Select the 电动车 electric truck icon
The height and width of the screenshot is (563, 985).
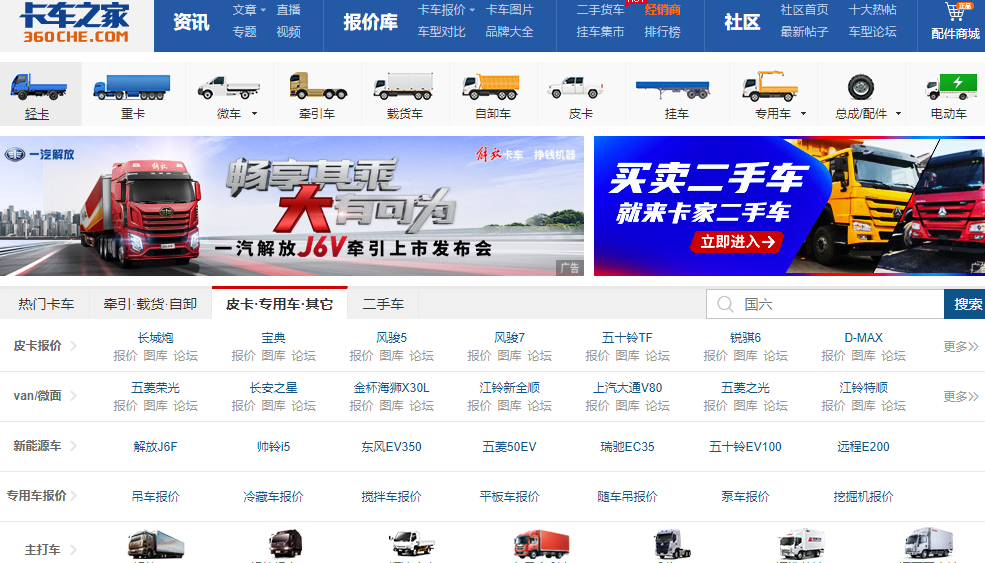[x=951, y=87]
